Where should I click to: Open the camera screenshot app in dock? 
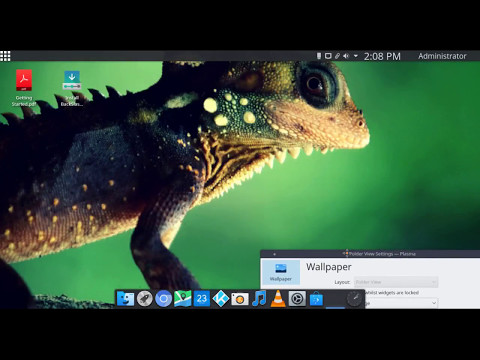click(240, 299)
